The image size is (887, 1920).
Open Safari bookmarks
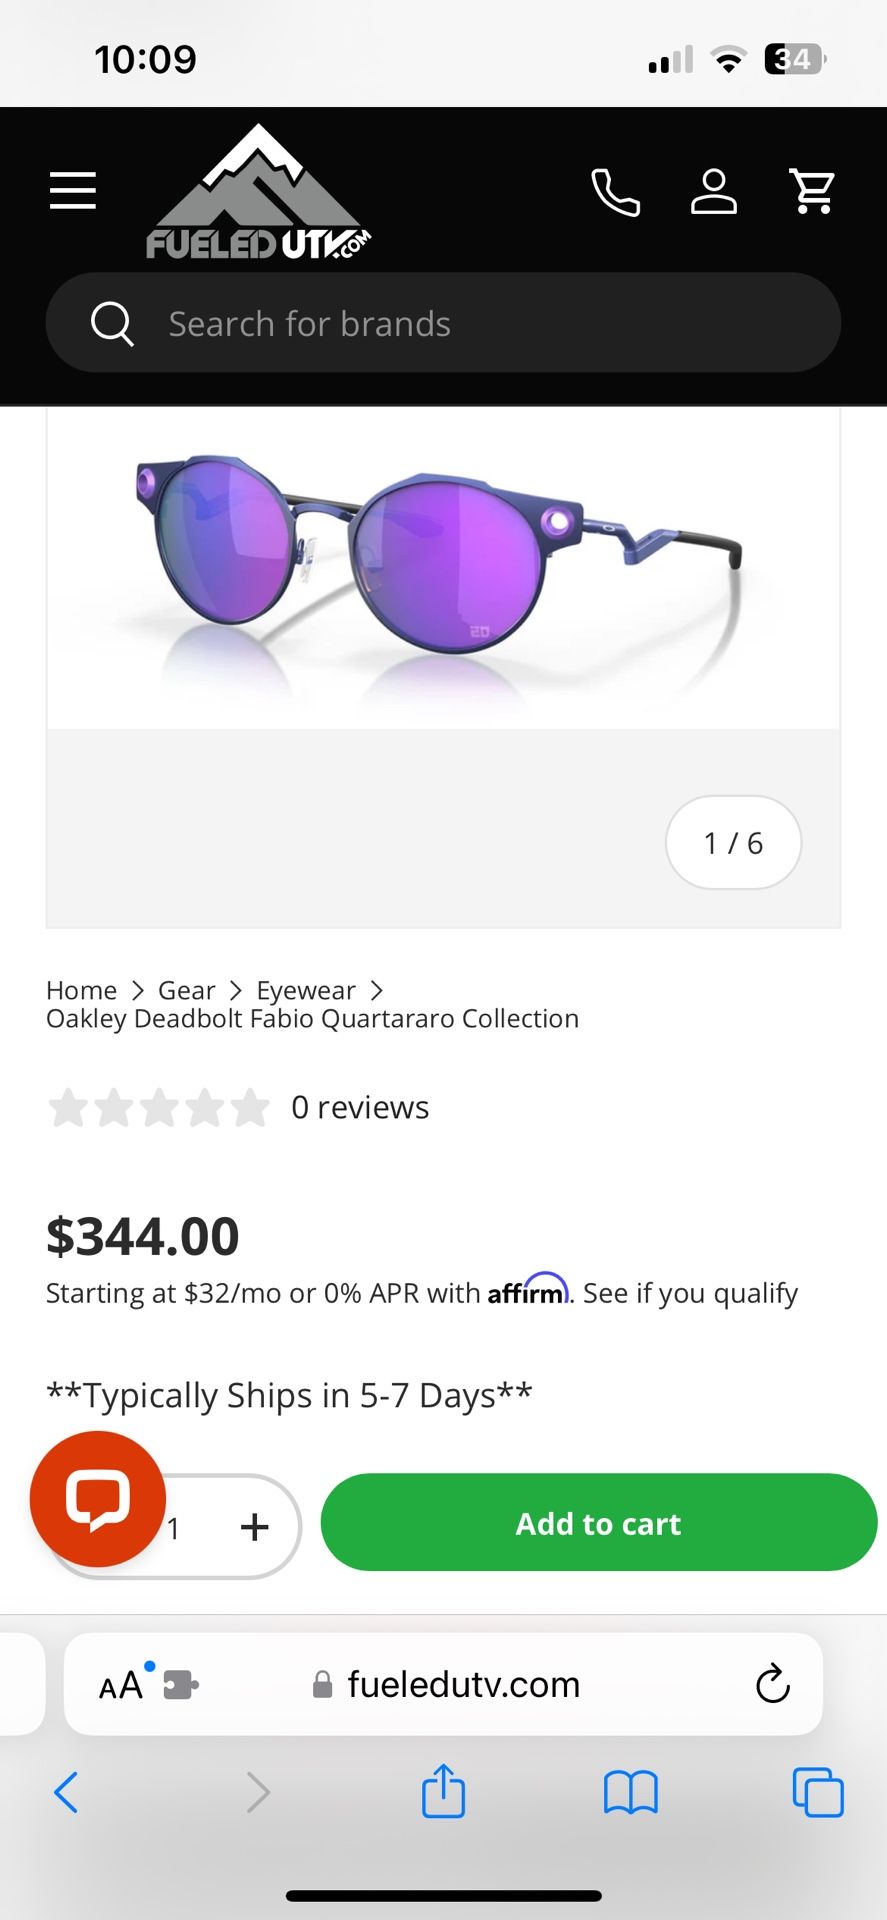click(630, 1792)
